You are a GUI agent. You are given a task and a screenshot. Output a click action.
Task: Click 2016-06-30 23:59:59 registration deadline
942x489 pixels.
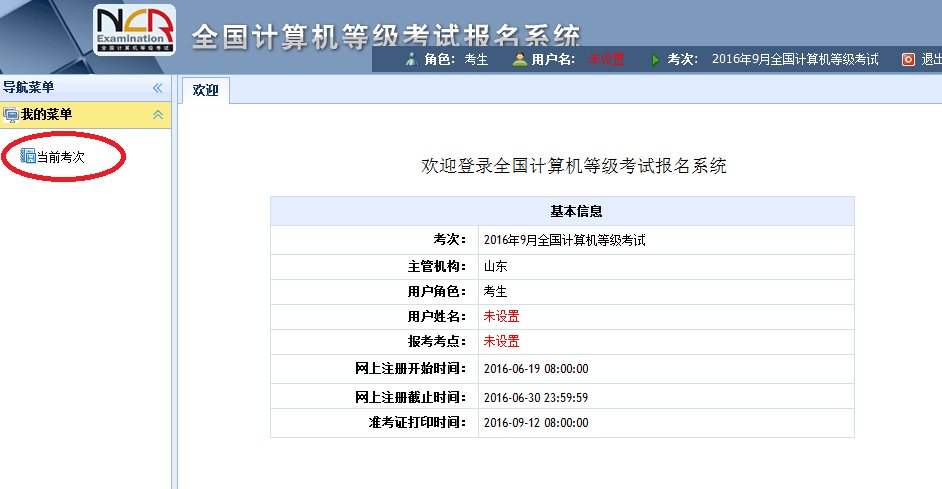pyautogui.click(x=536, y=398)
